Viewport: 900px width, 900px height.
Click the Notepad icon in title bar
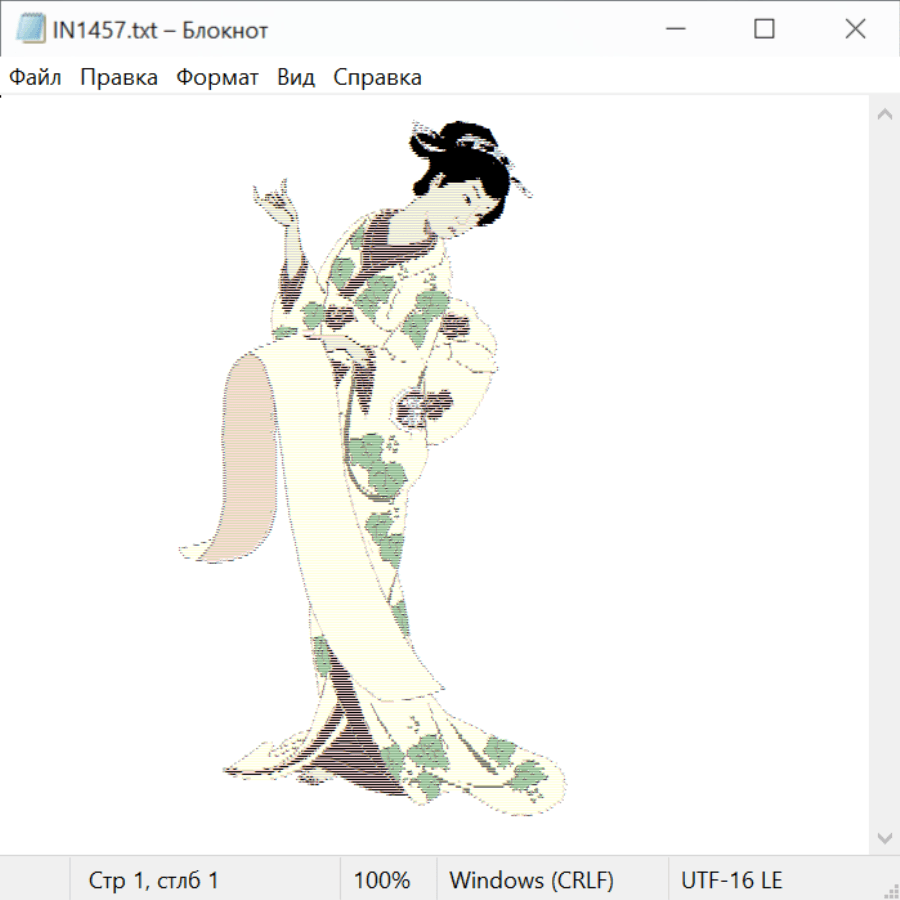30,30
